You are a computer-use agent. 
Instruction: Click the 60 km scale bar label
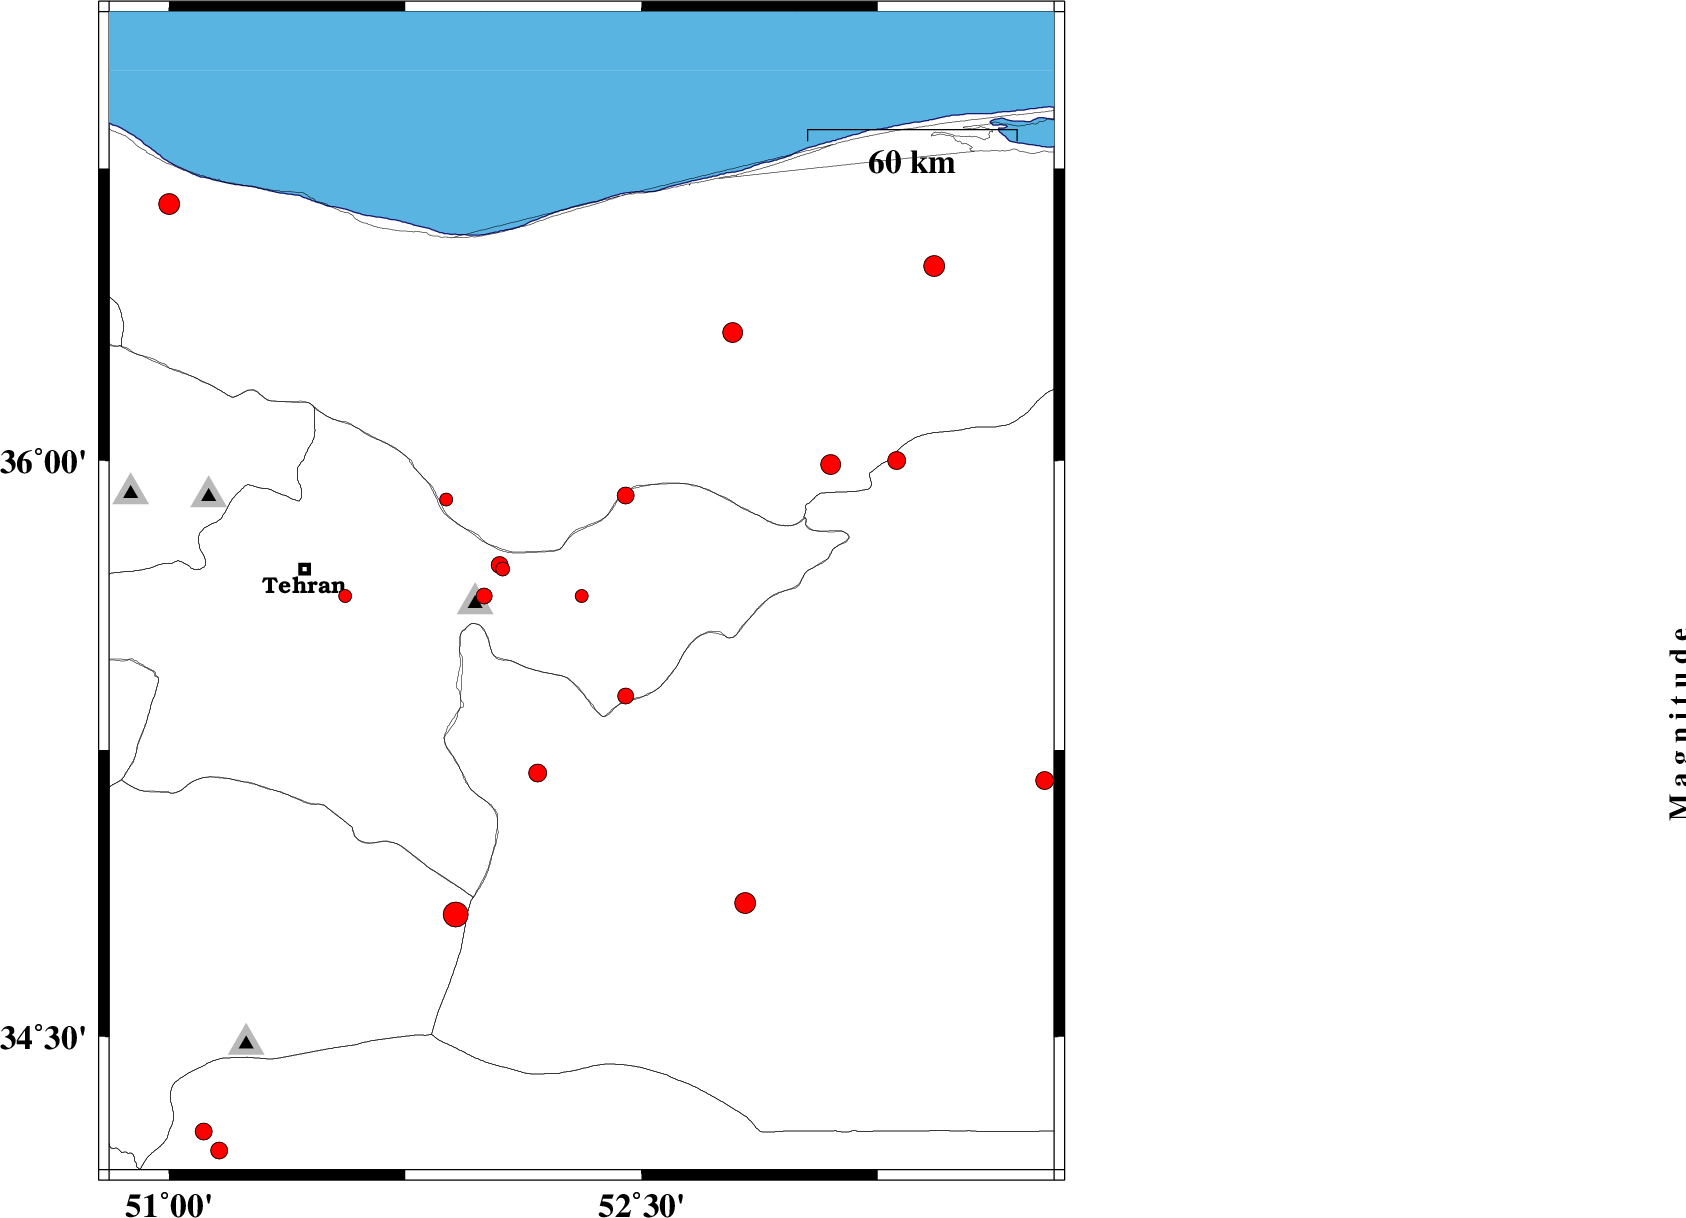(911, 163)
